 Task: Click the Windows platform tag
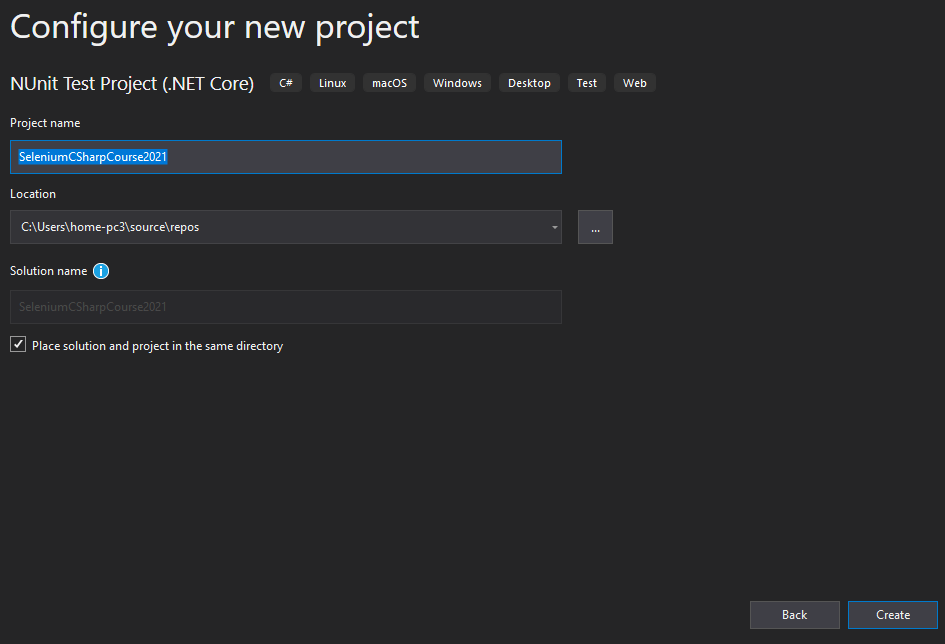tap(457, 83)
